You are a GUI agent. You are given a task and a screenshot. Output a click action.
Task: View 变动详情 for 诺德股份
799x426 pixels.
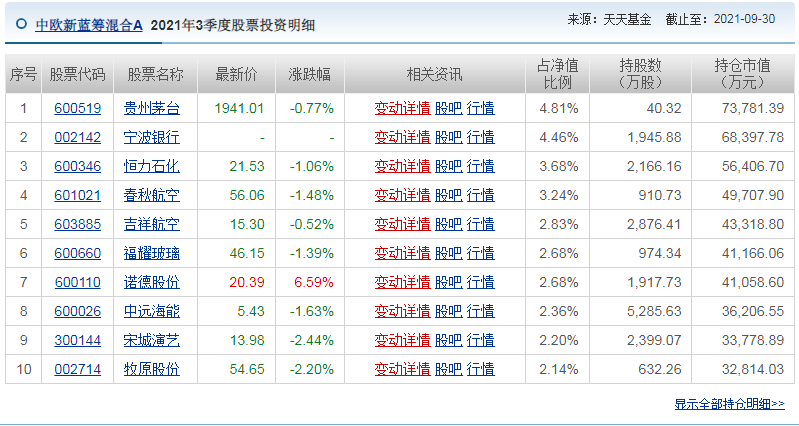403,283
